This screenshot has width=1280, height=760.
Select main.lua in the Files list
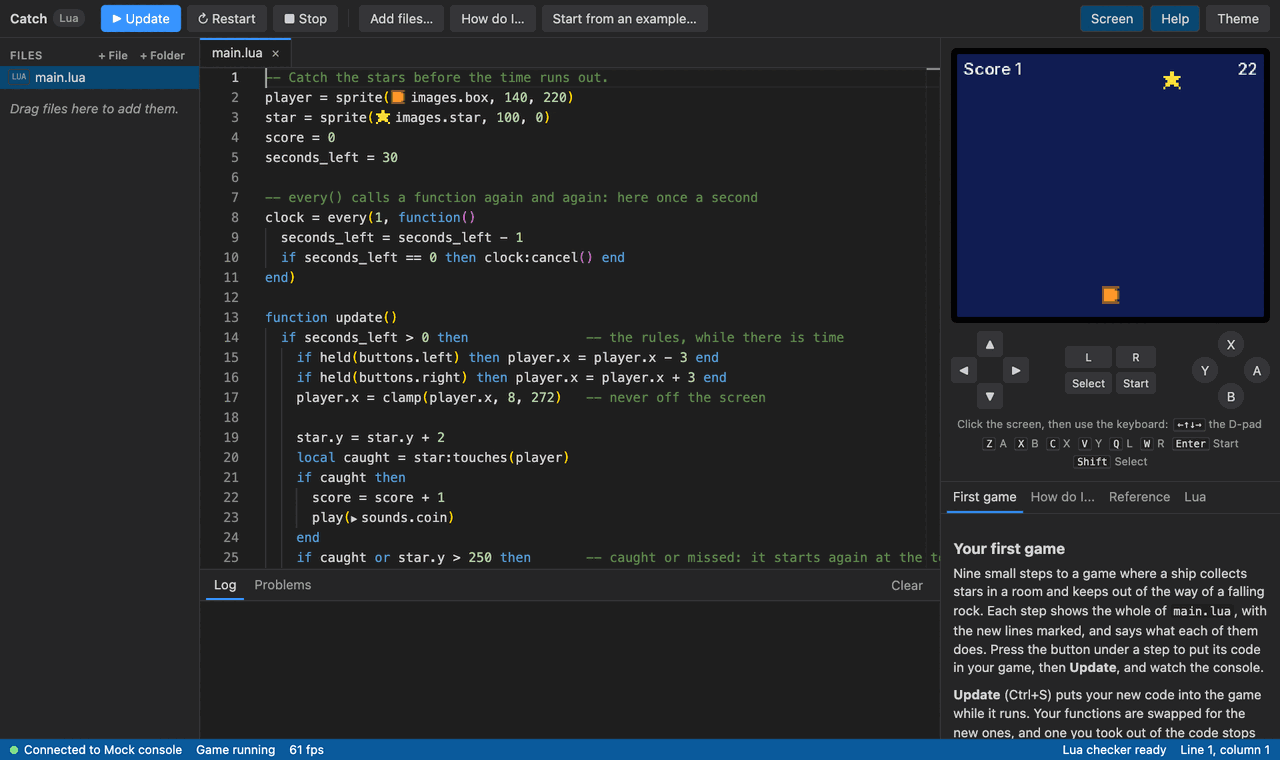pyautogui.click(x=100, y=77)
